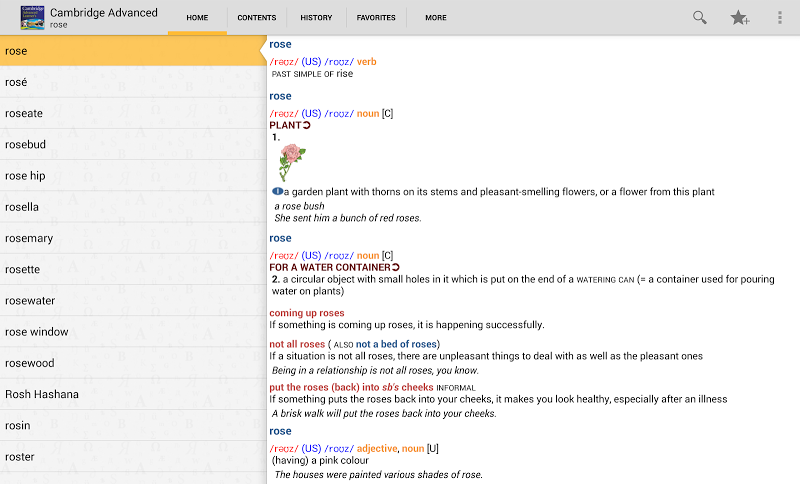
Task: Open the 'coming up roses' idiom
Action: tap(307, 313)
